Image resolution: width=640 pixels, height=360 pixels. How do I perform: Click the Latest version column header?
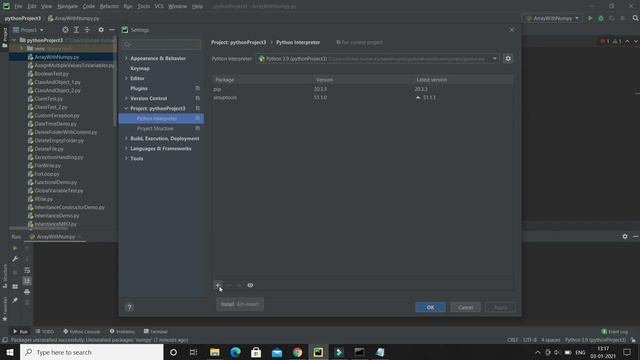pyautogui.click(x=431, y=80)
